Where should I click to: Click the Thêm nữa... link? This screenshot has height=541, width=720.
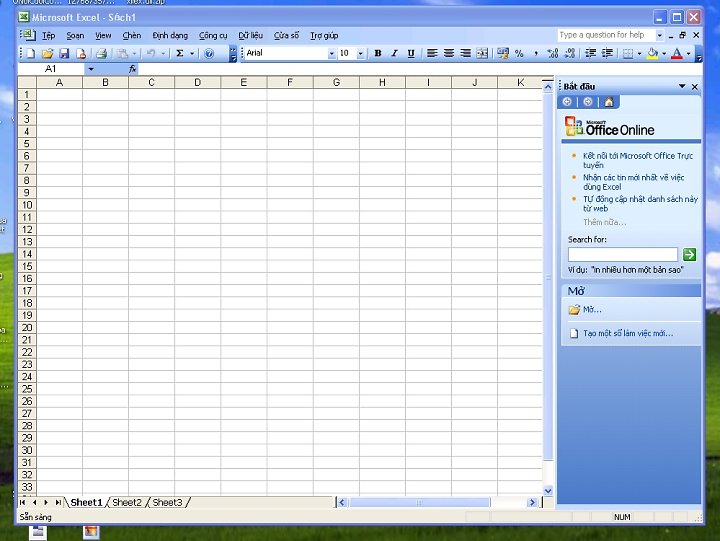click(x=604, y=222)
